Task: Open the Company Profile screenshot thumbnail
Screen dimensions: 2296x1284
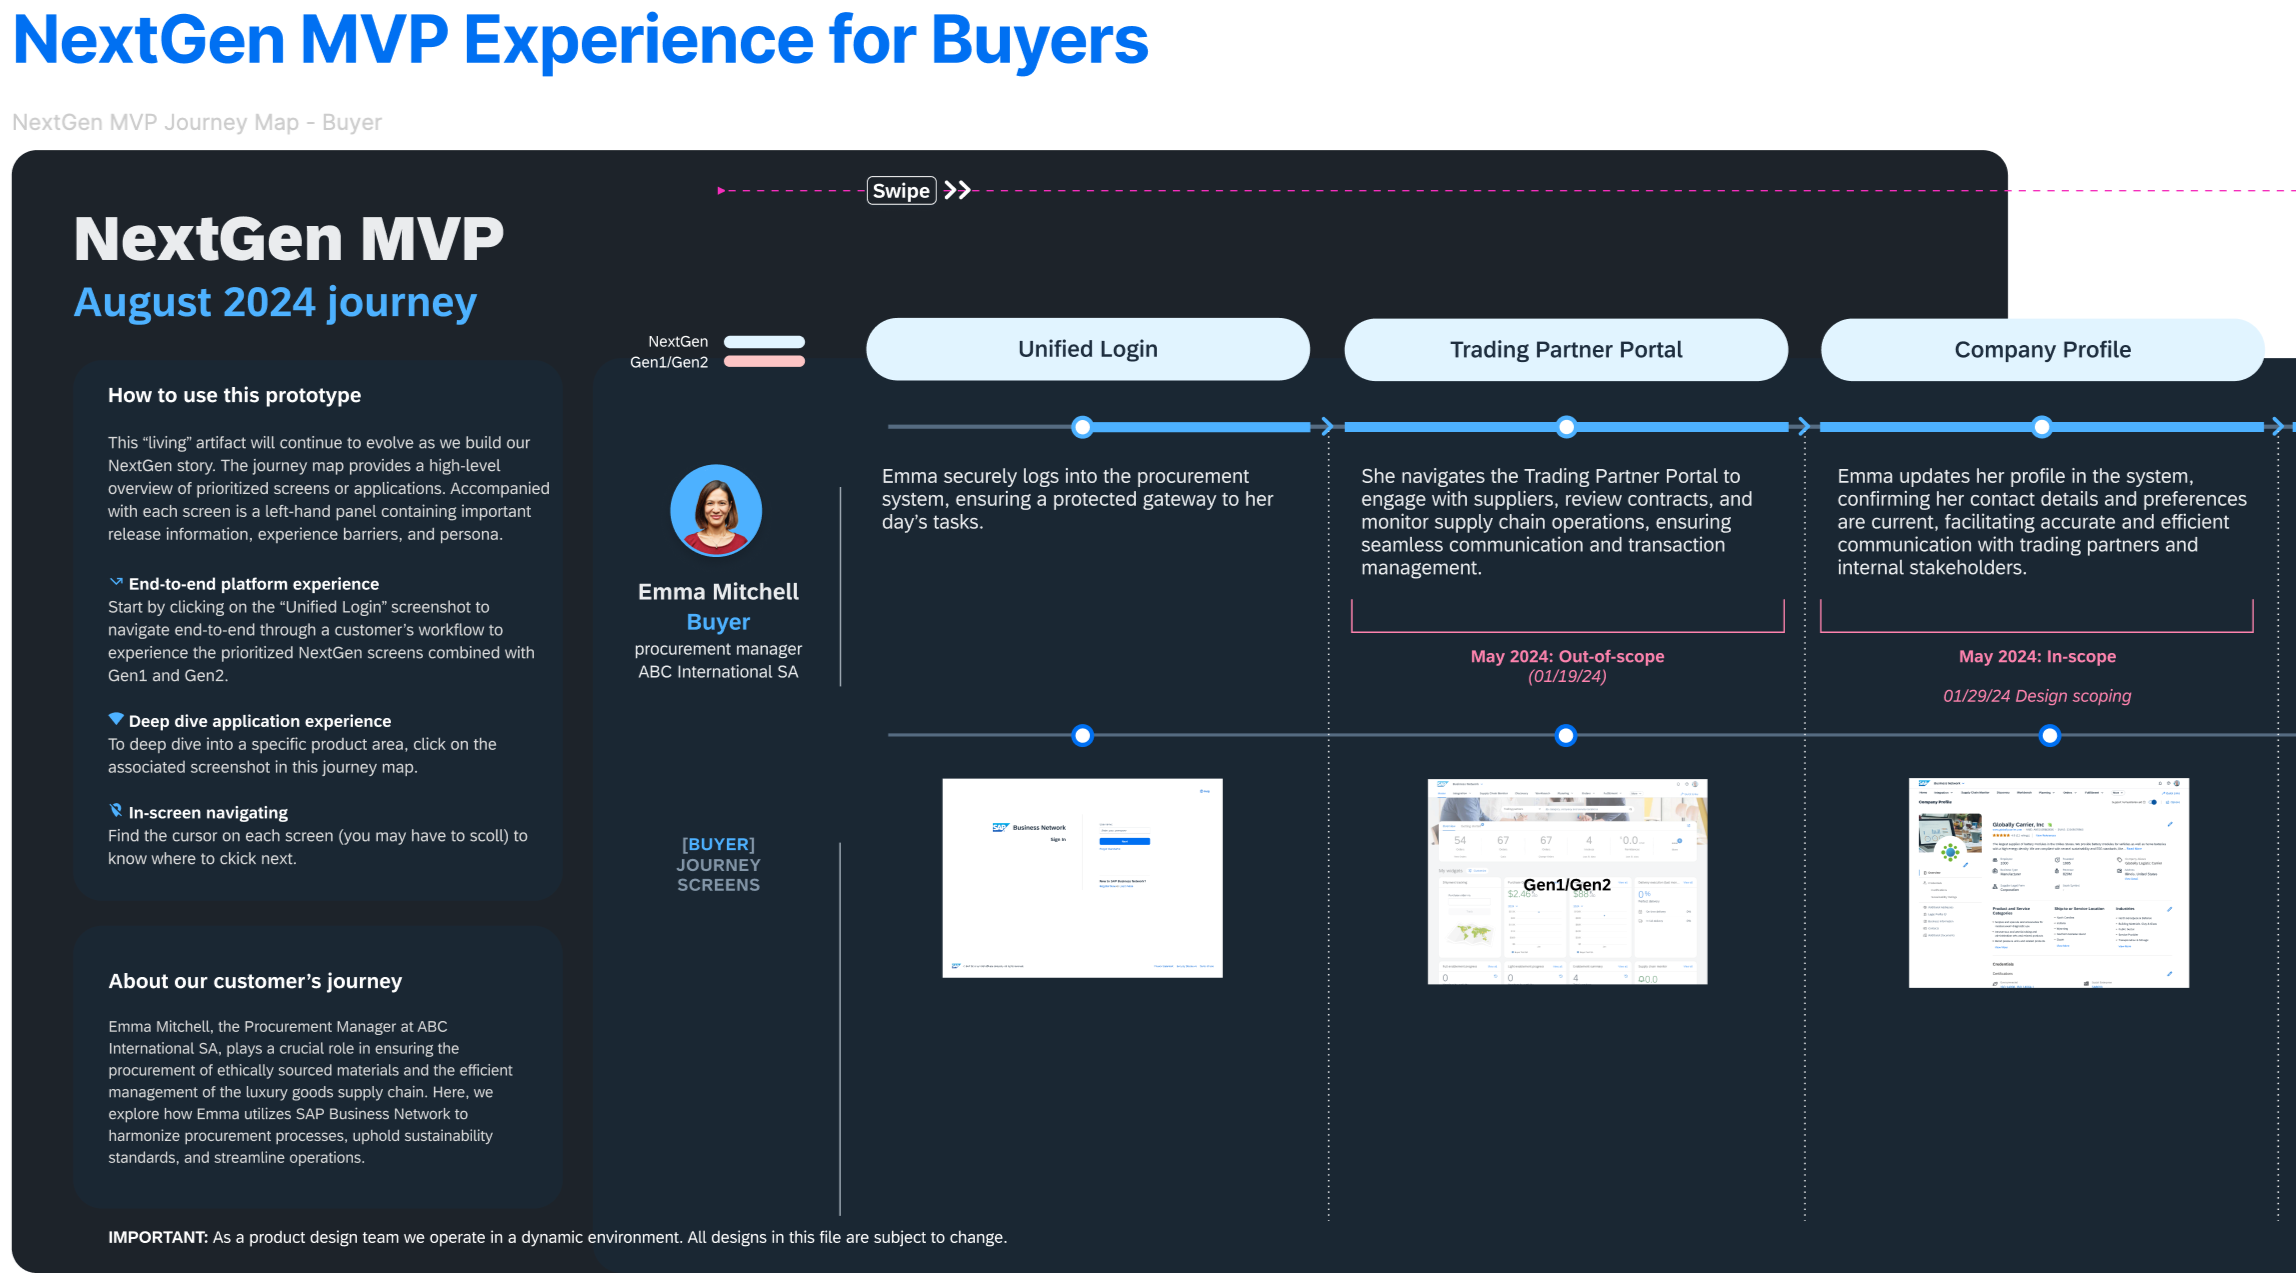Action: tap(2049, 882)
